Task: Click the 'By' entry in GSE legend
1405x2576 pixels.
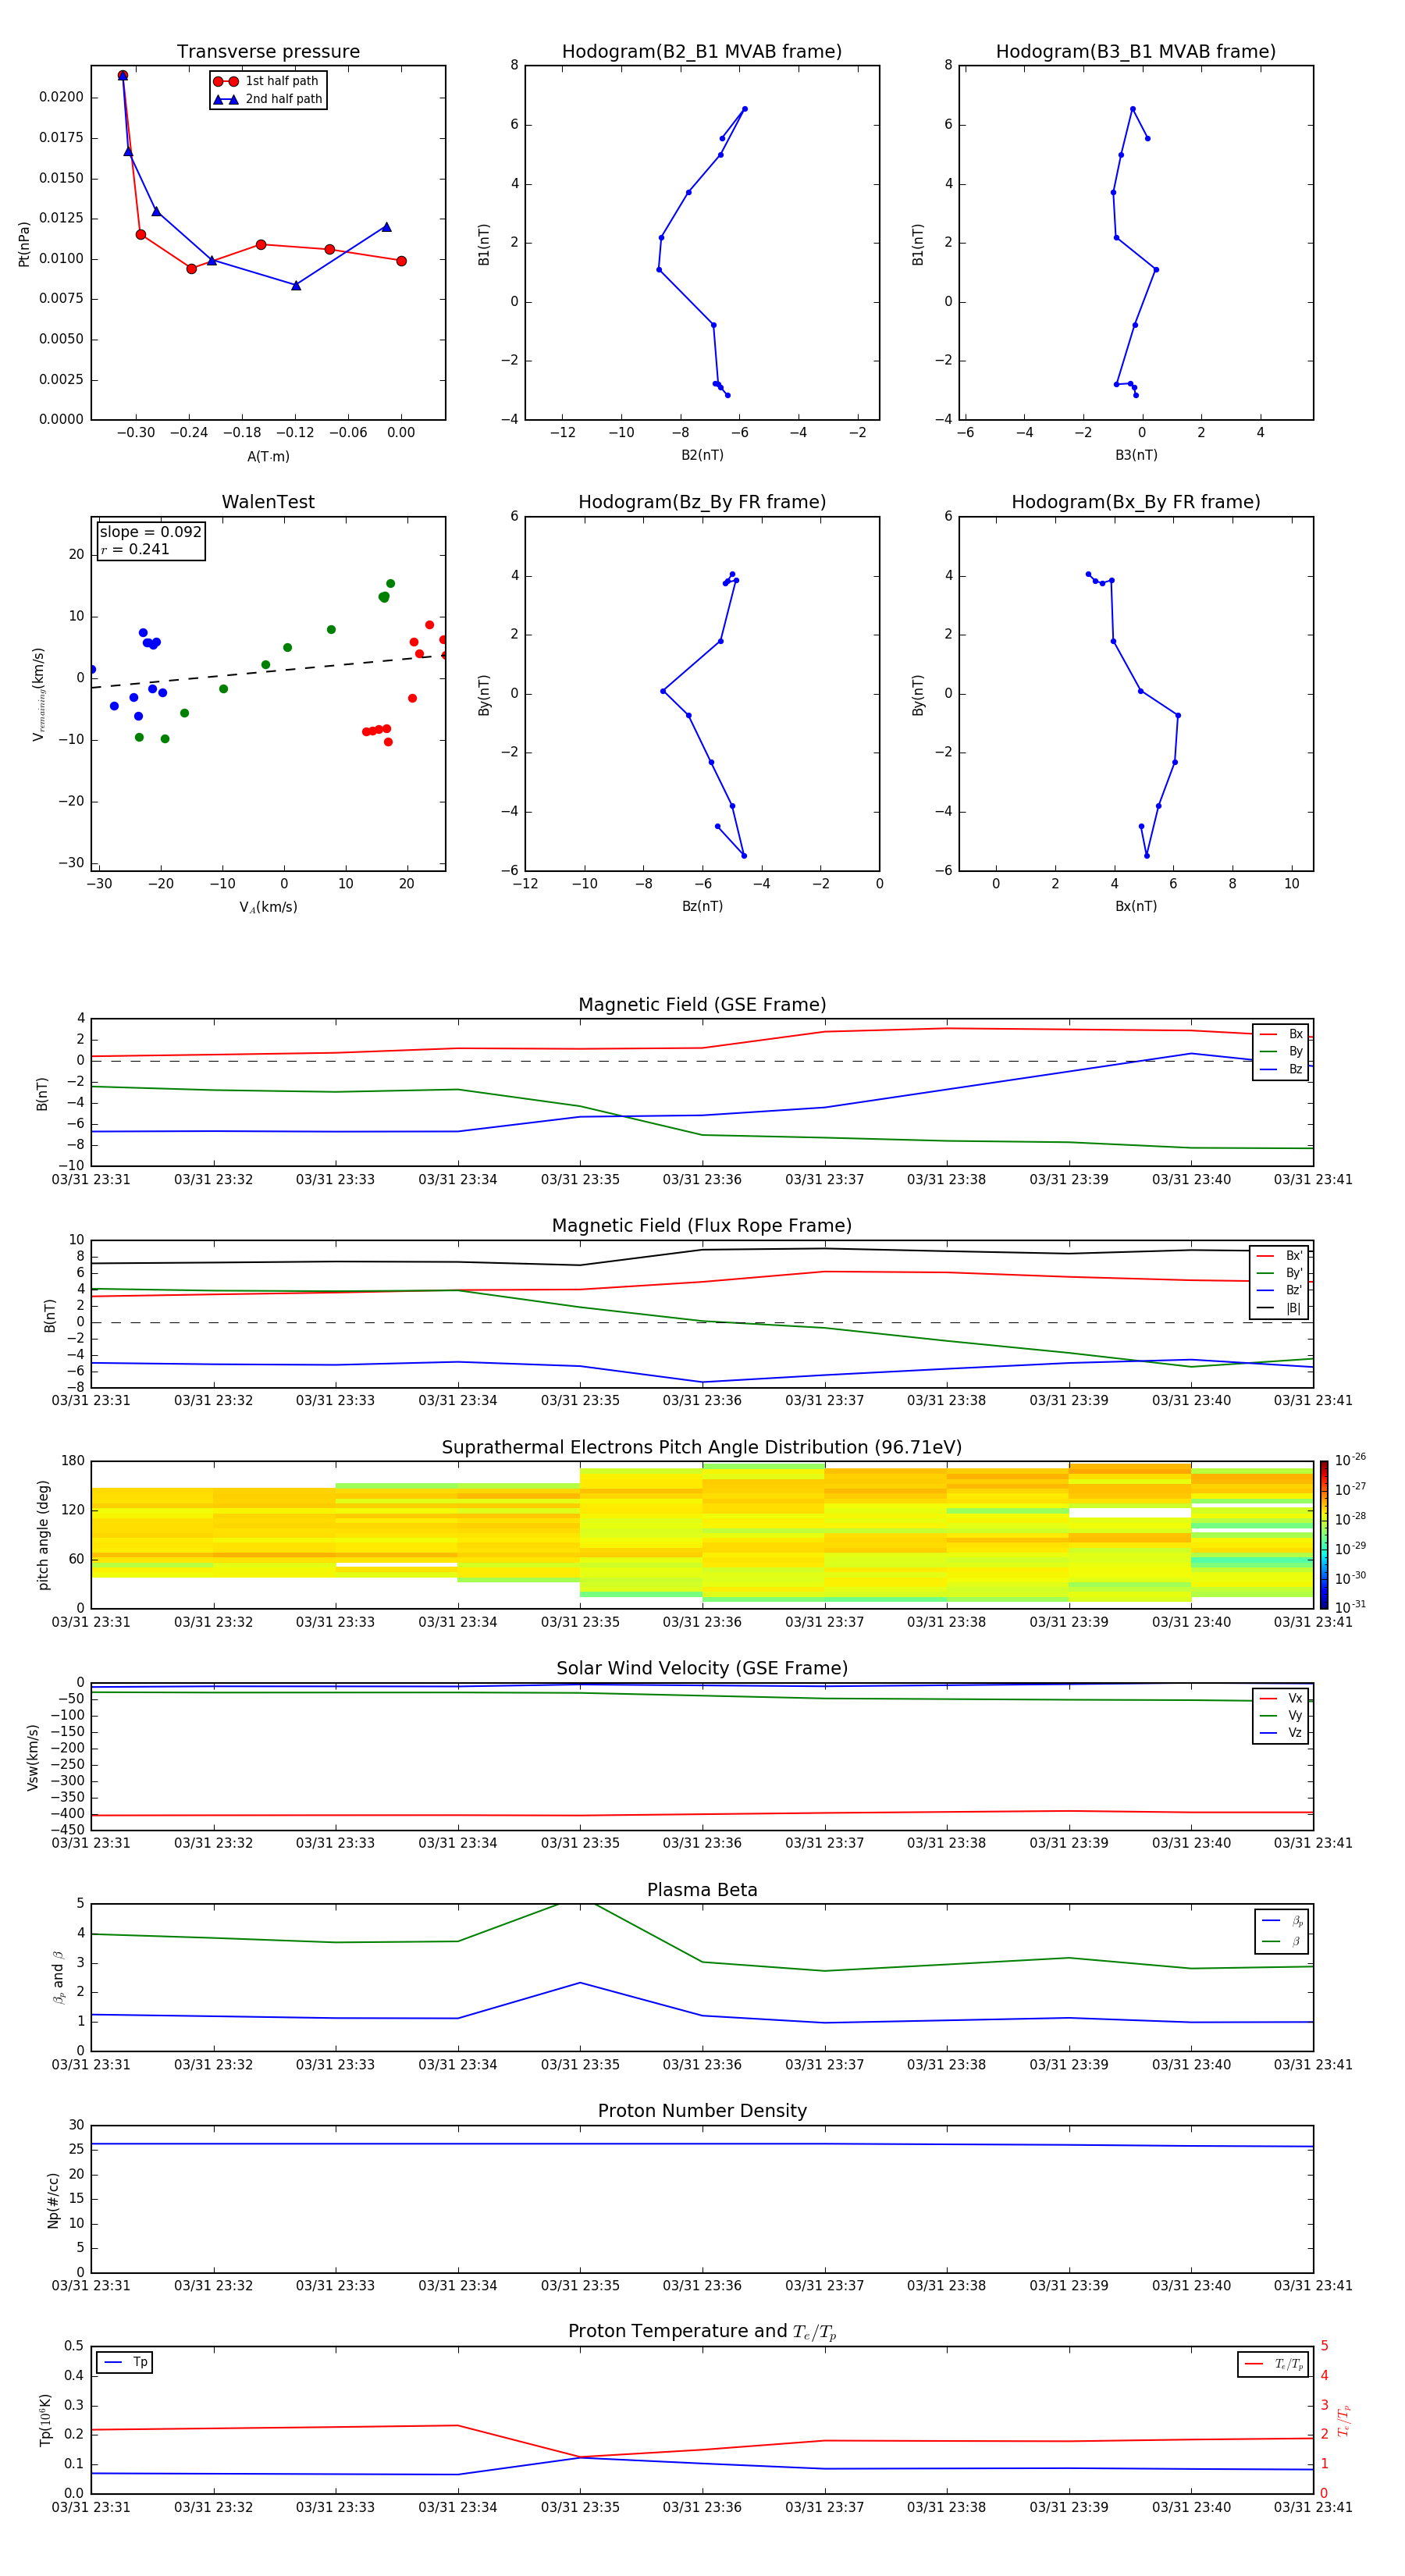Action: tap(1281, 1052)
